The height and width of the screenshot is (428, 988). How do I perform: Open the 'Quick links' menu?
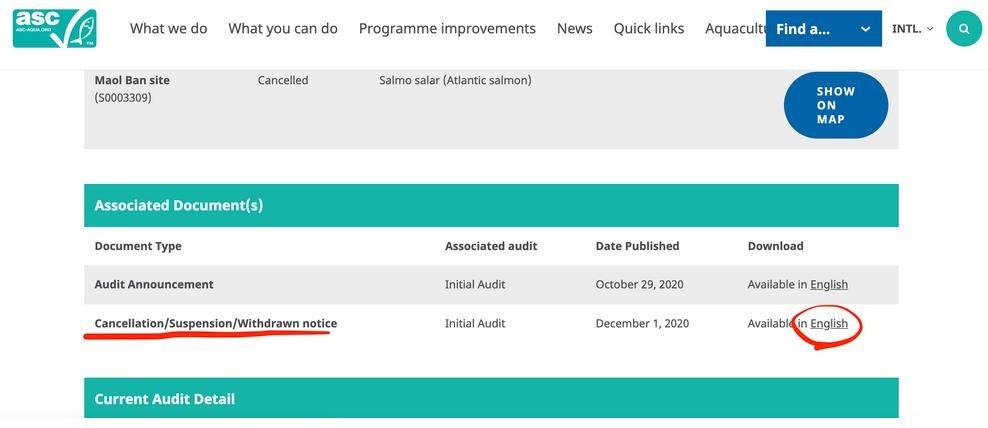click(649, 29)
